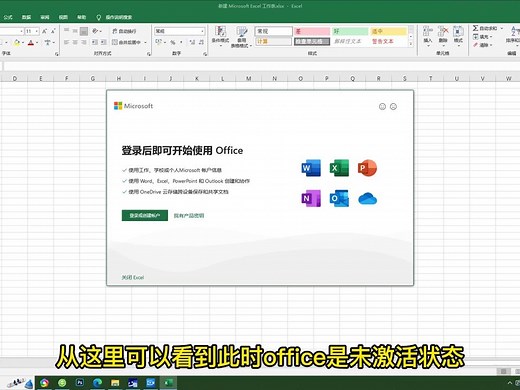
Task: Apply the Bad (差) pink cell style
Action: tap(312, 31)
